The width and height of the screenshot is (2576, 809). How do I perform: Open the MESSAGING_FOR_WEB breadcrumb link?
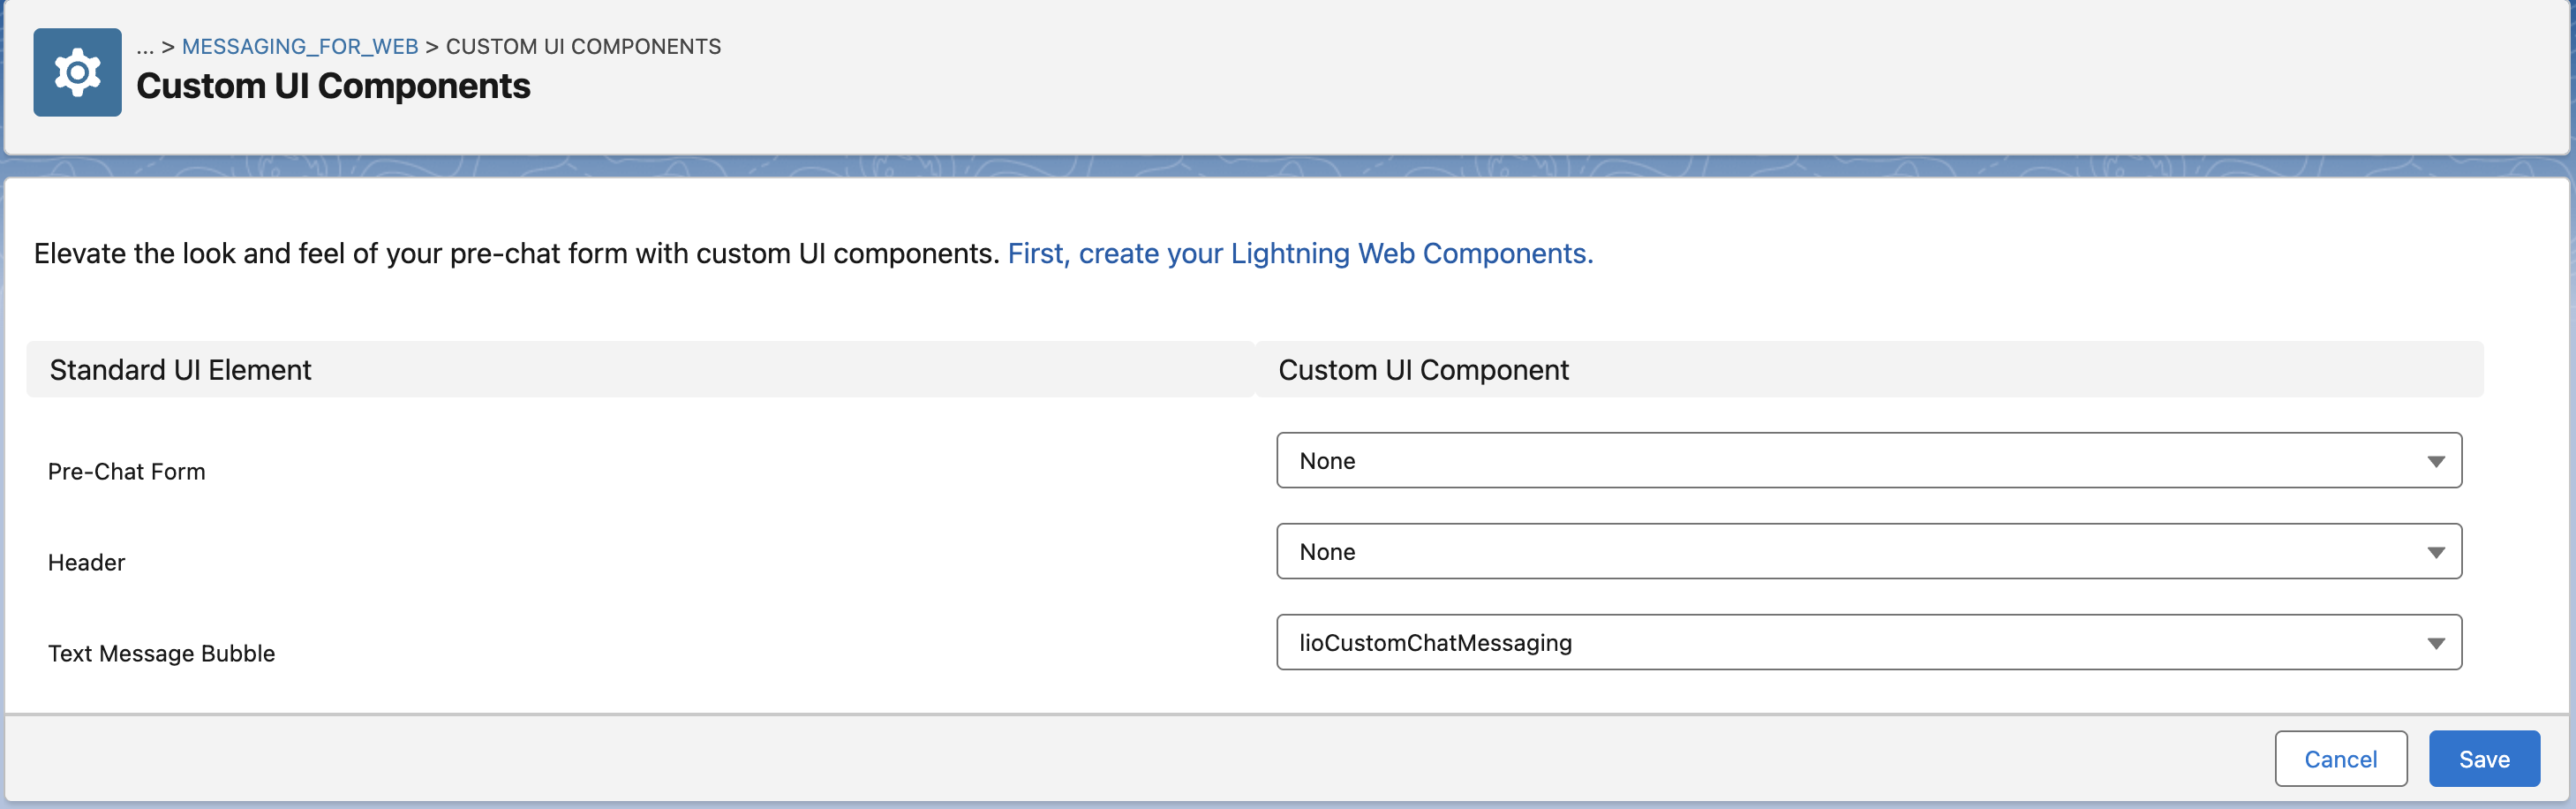click(300, 46)
